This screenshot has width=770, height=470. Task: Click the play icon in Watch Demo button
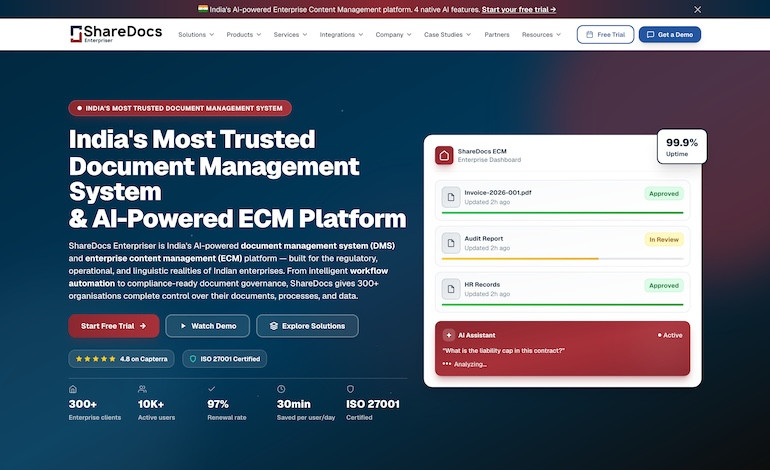183,326
